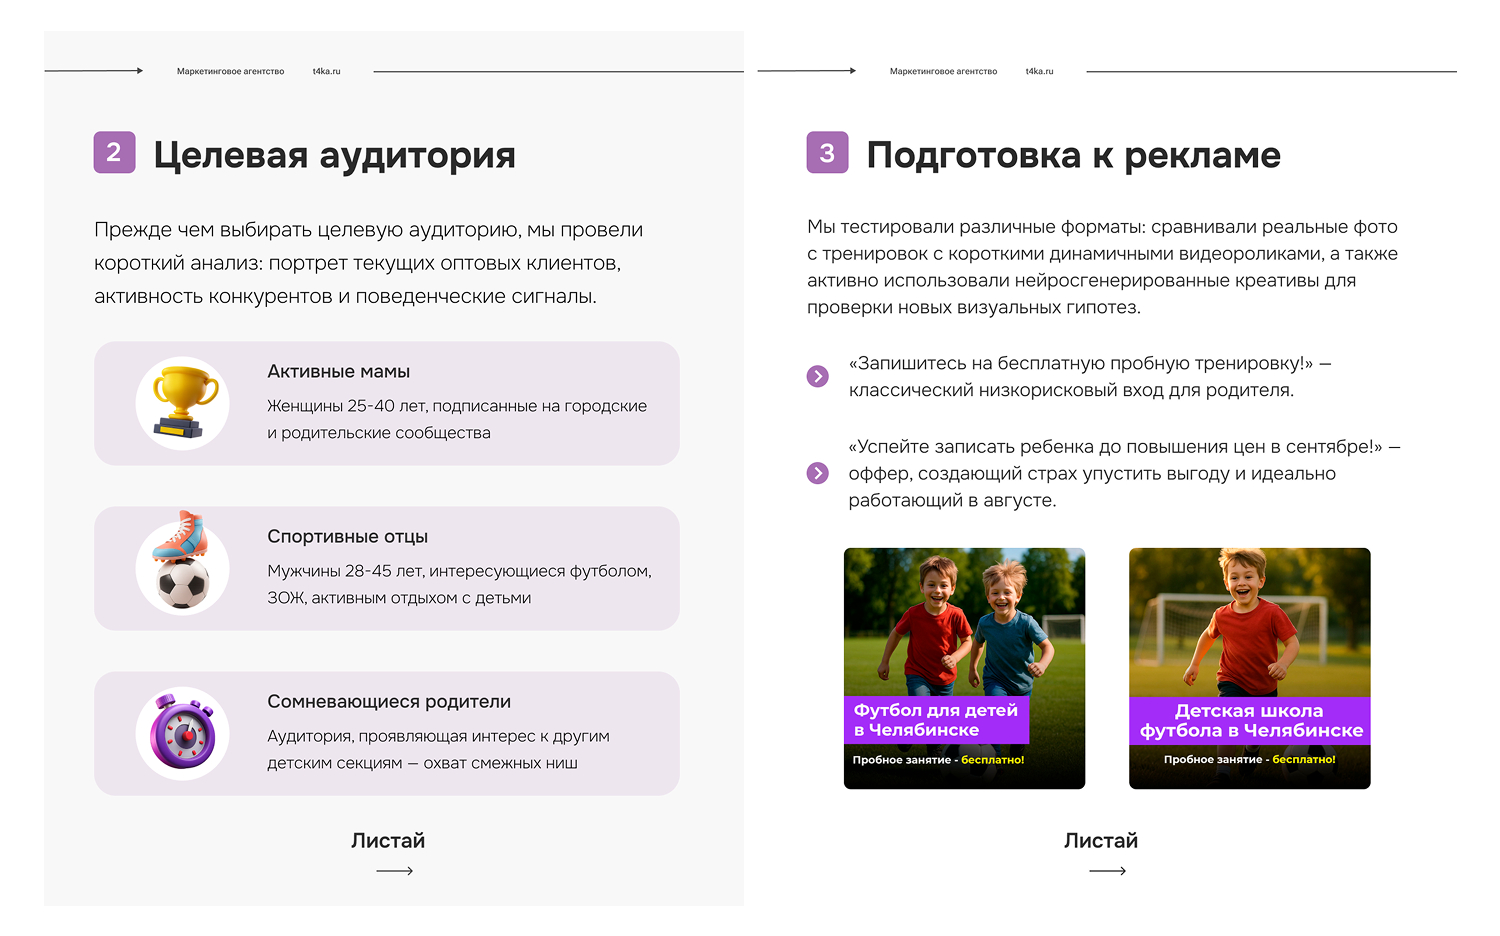This screenshot has height=936, width=1500.
Task: Click text Аудитория, проявляющая интерес к другим
Action: (x=438, y=736)
